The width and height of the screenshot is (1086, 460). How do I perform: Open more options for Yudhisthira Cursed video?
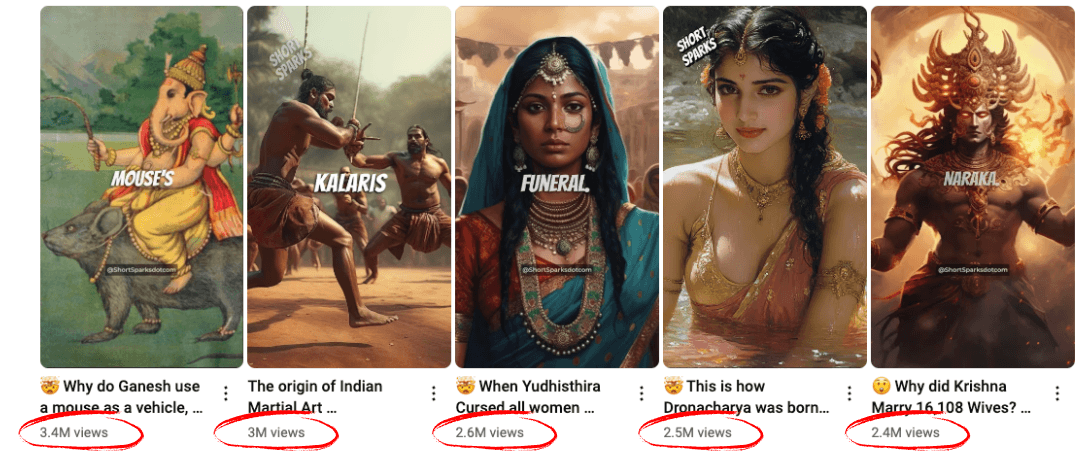click(x=641, y=393)
